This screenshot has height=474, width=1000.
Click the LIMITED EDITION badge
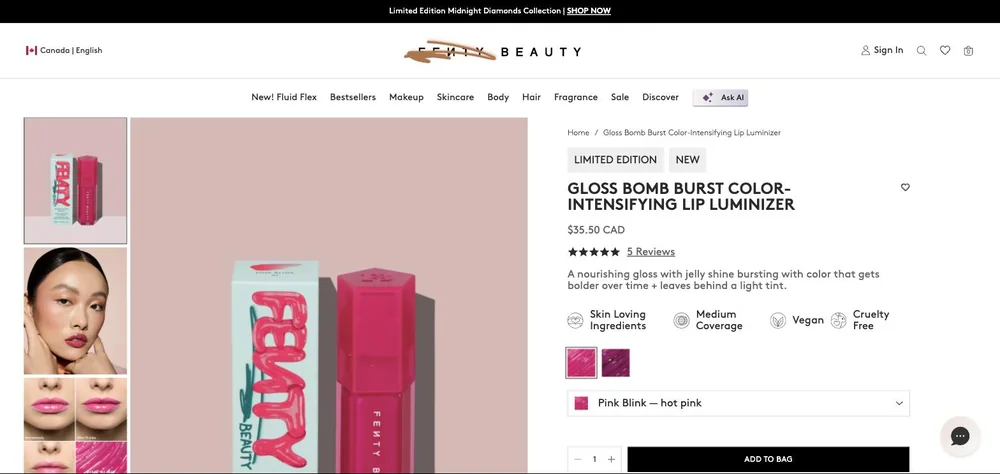coord(615,160)
